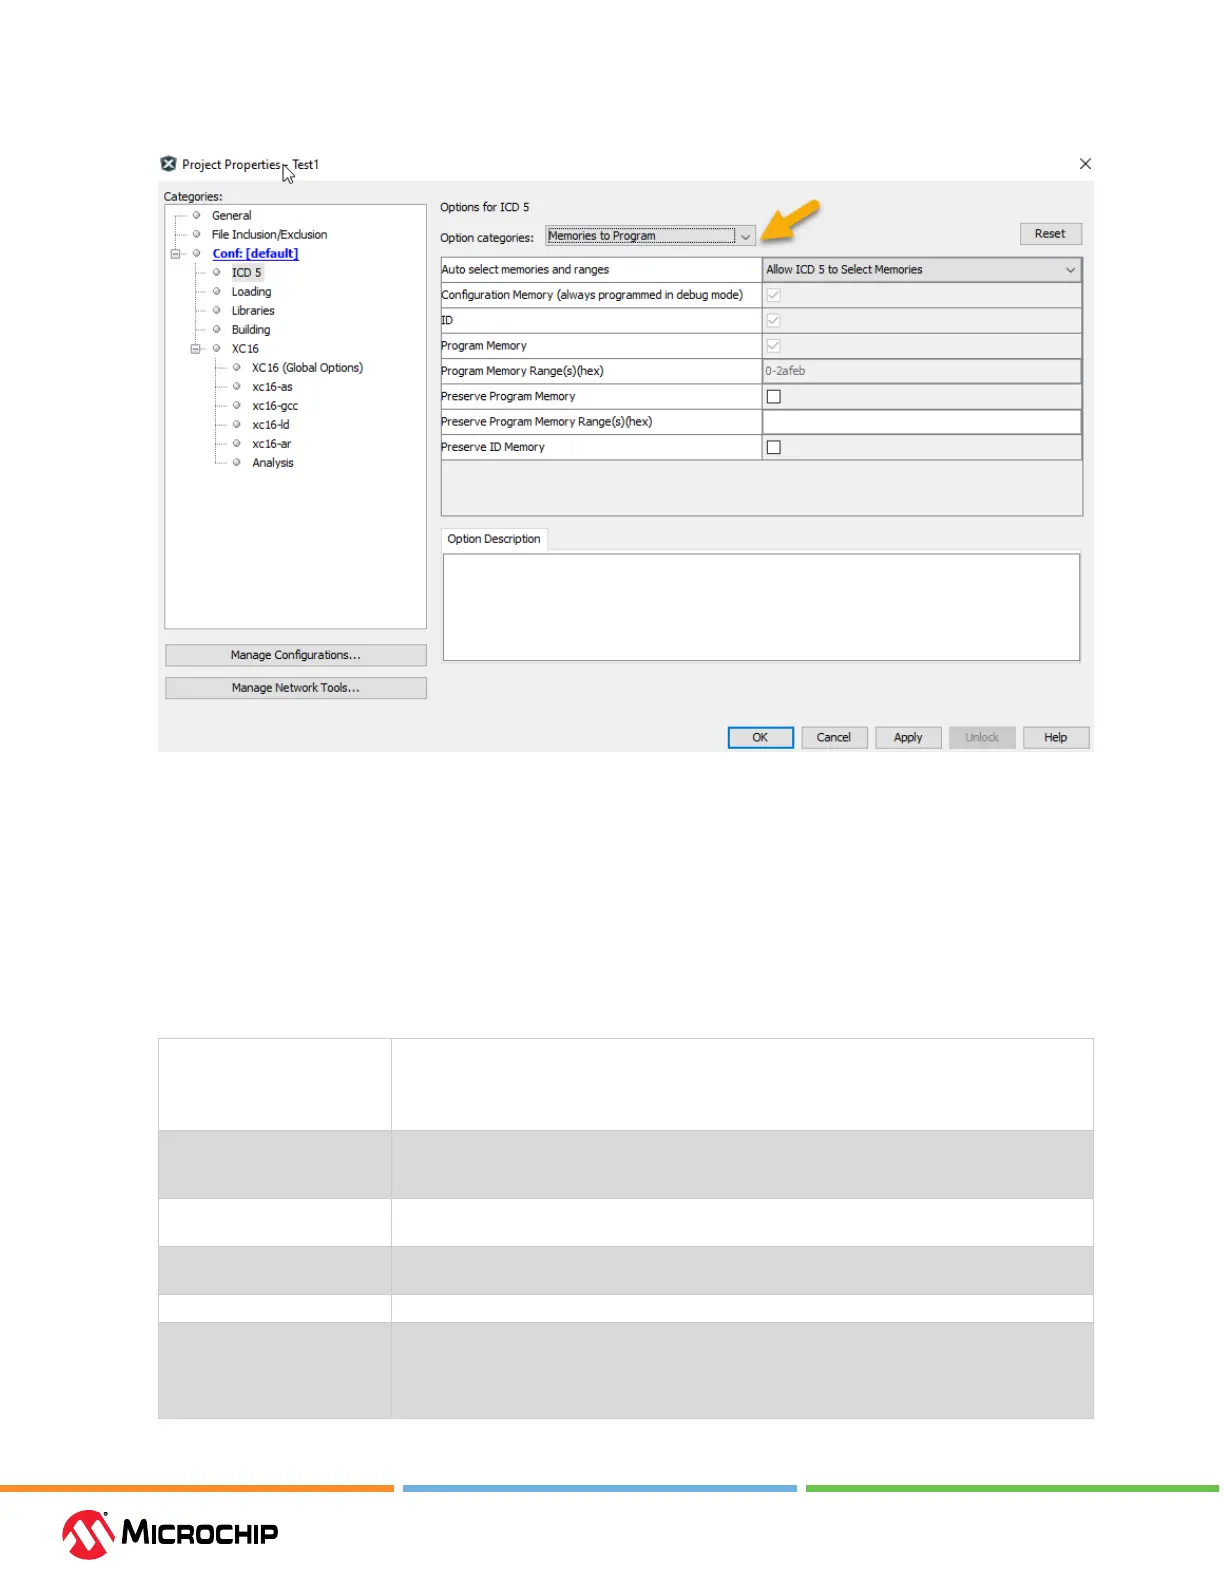Select the Loading category
Viewport: 1224px width, 1584px height.
[251, 292]
